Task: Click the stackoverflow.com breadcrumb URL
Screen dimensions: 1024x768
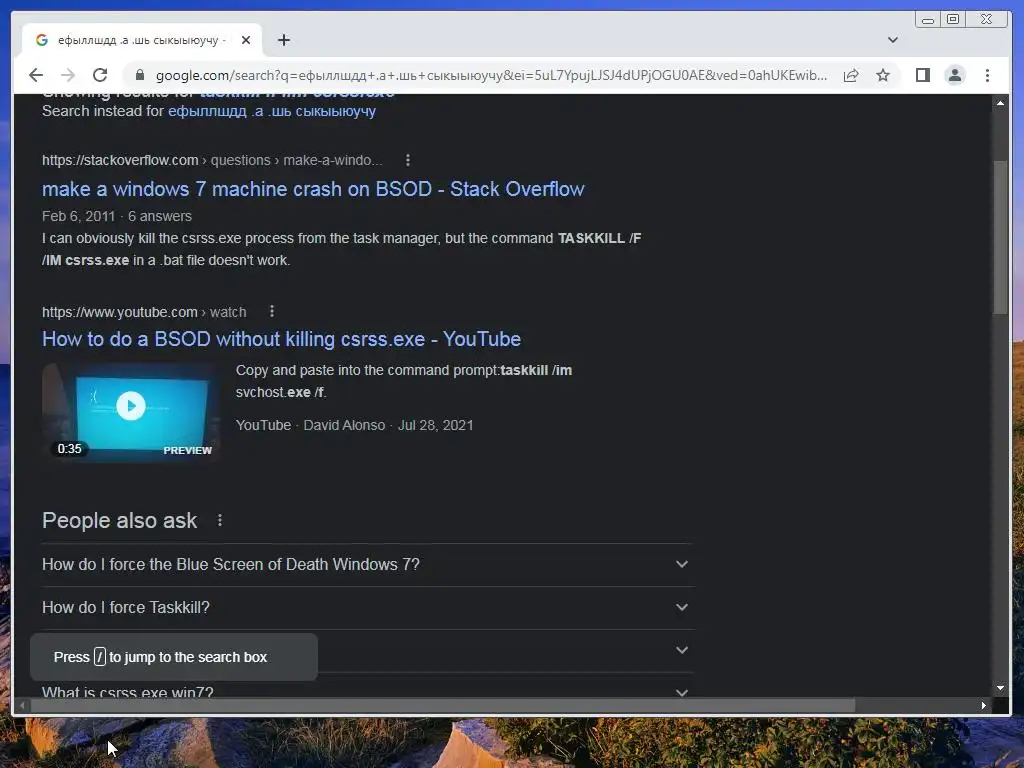Action: 212,160
